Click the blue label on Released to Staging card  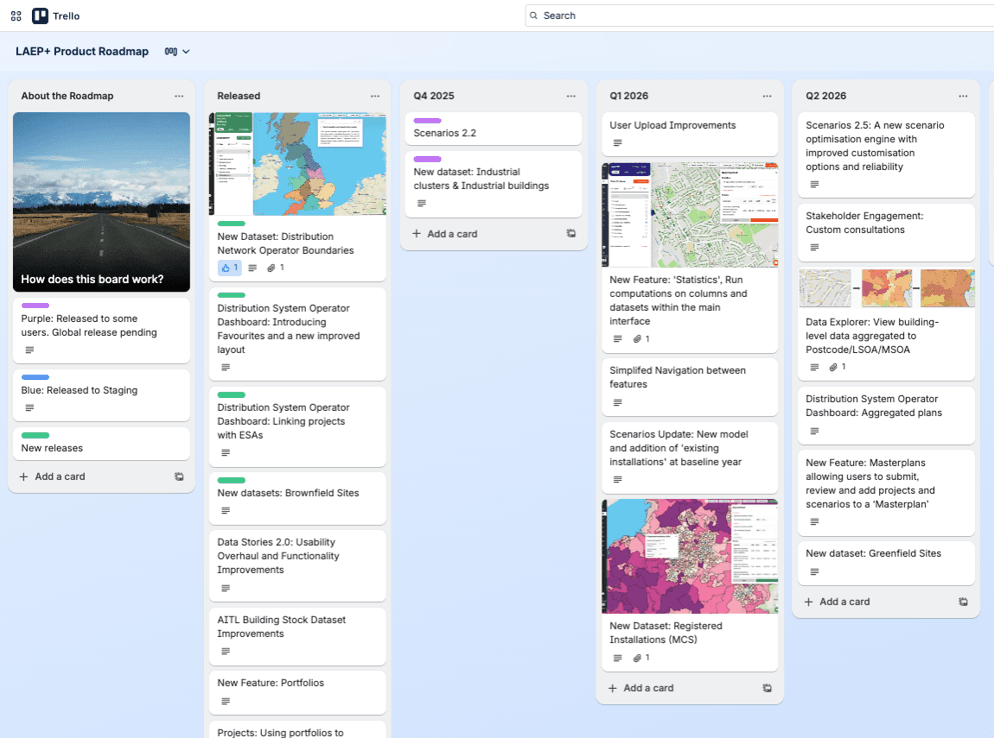(x=35, y=378)
